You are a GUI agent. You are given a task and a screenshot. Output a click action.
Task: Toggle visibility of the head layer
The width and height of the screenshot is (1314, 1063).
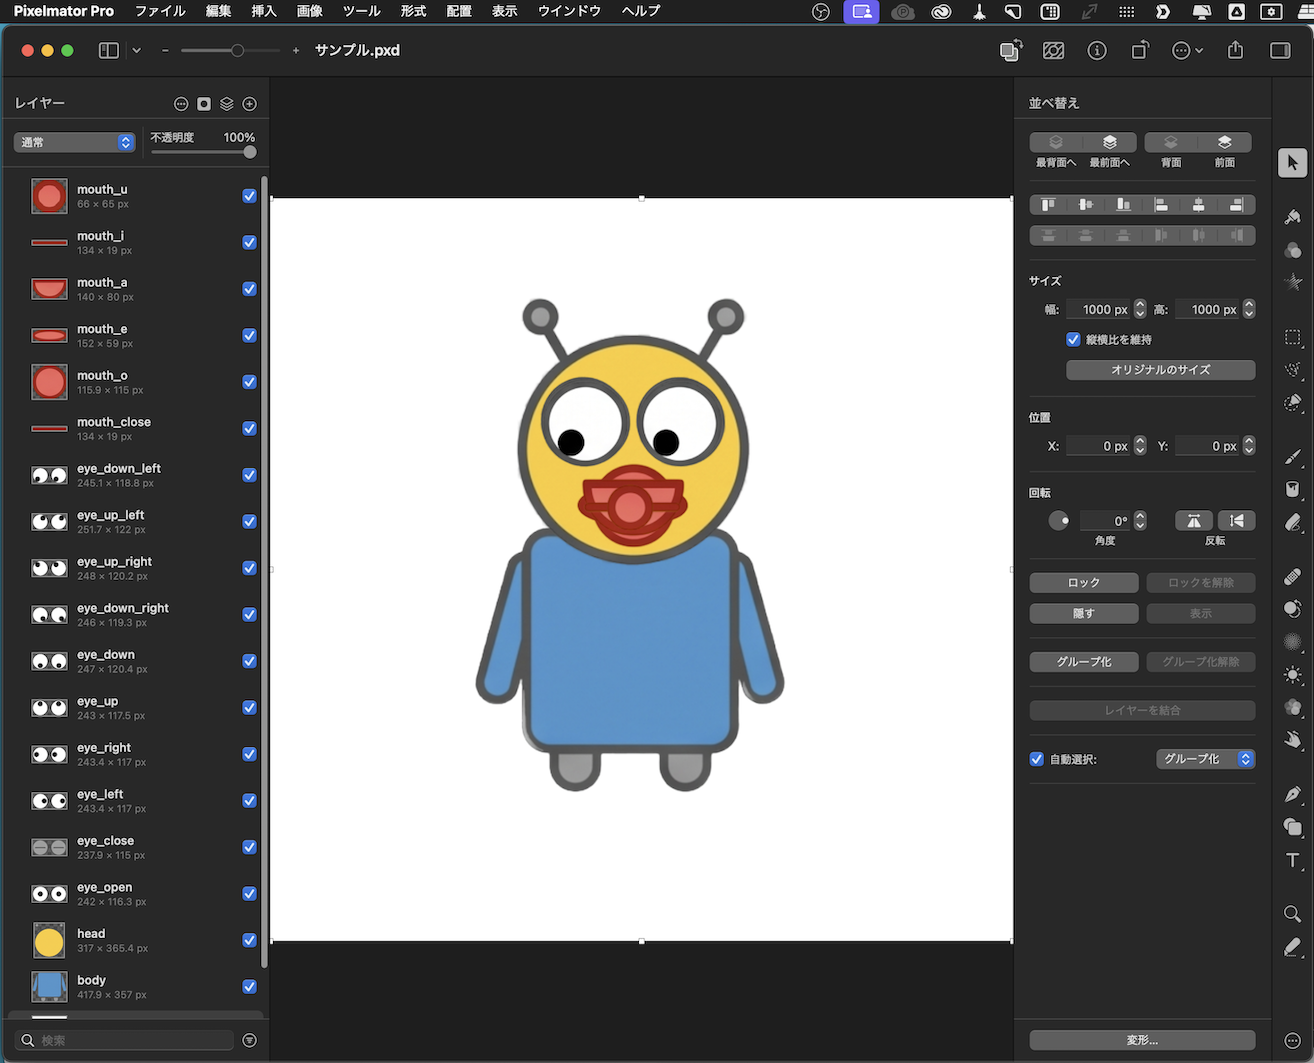249,940
